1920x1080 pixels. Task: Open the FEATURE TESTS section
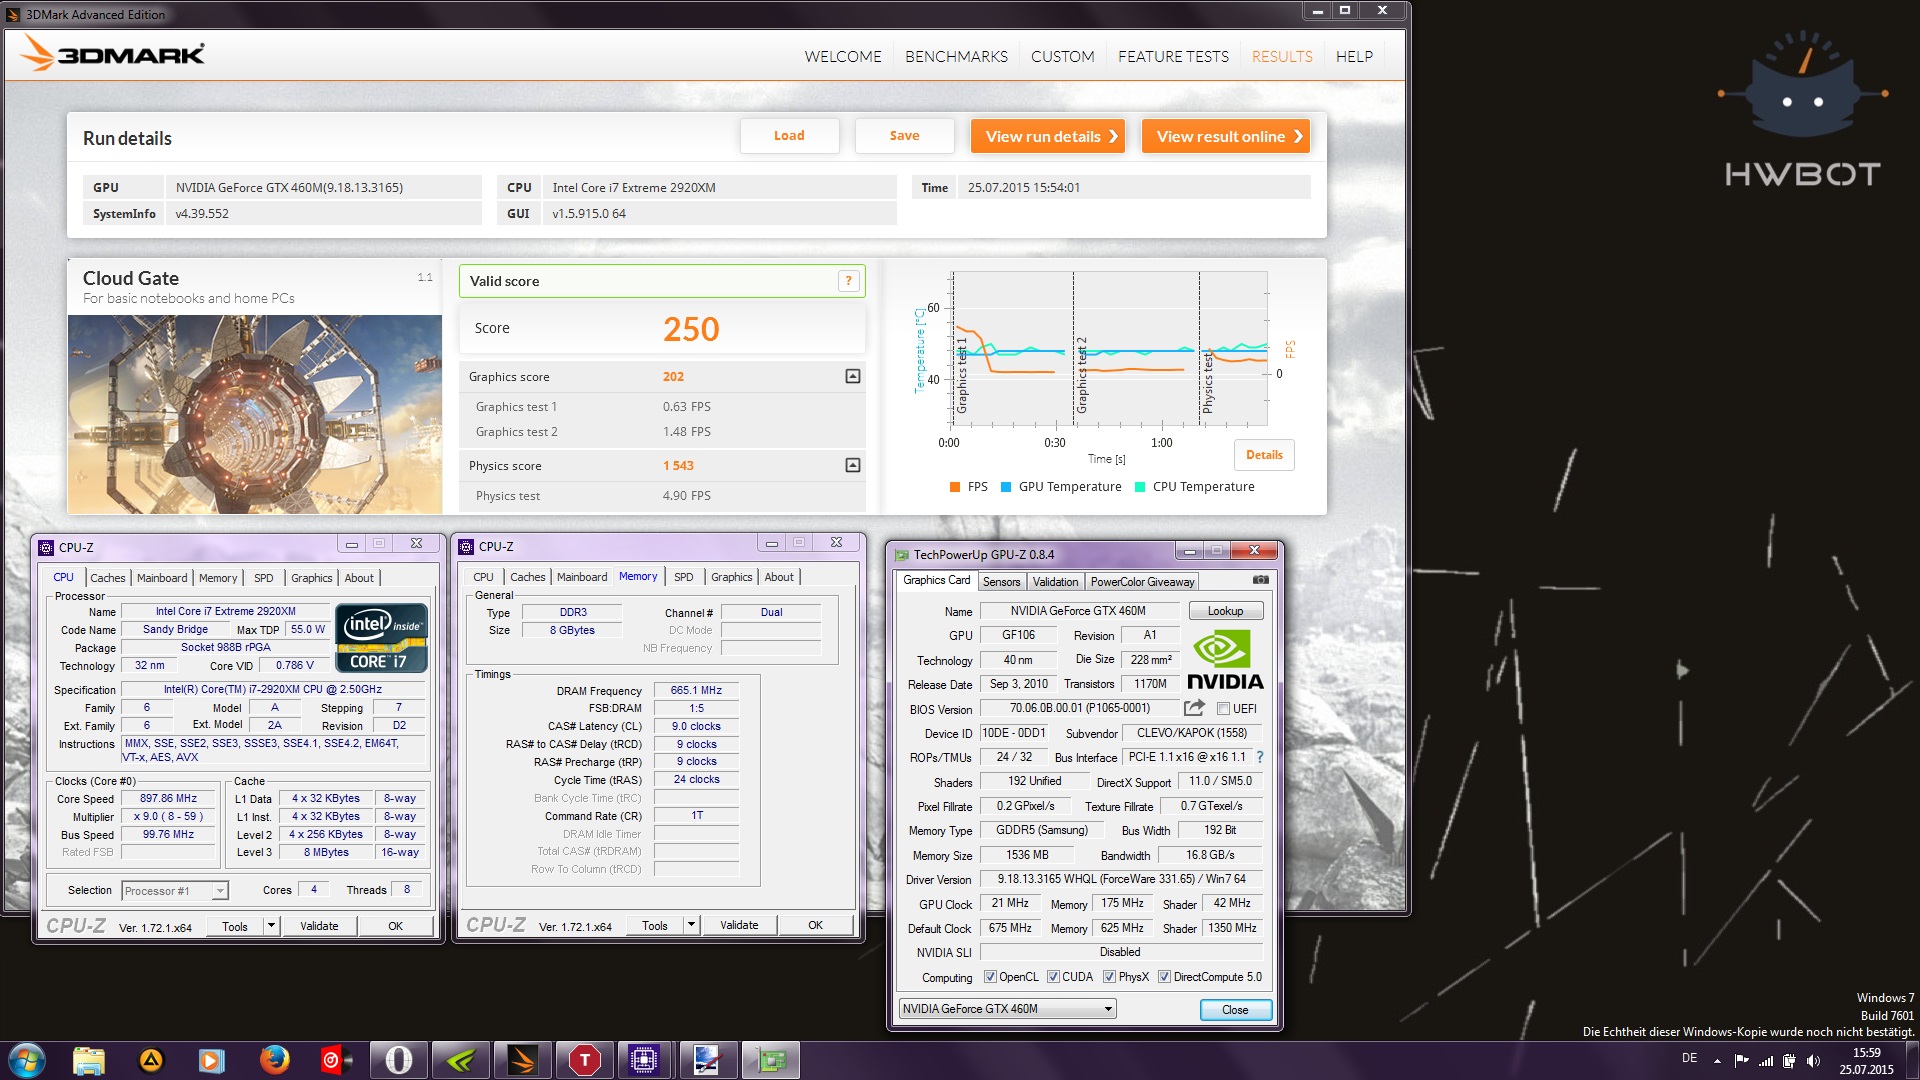click(1173, 56)
